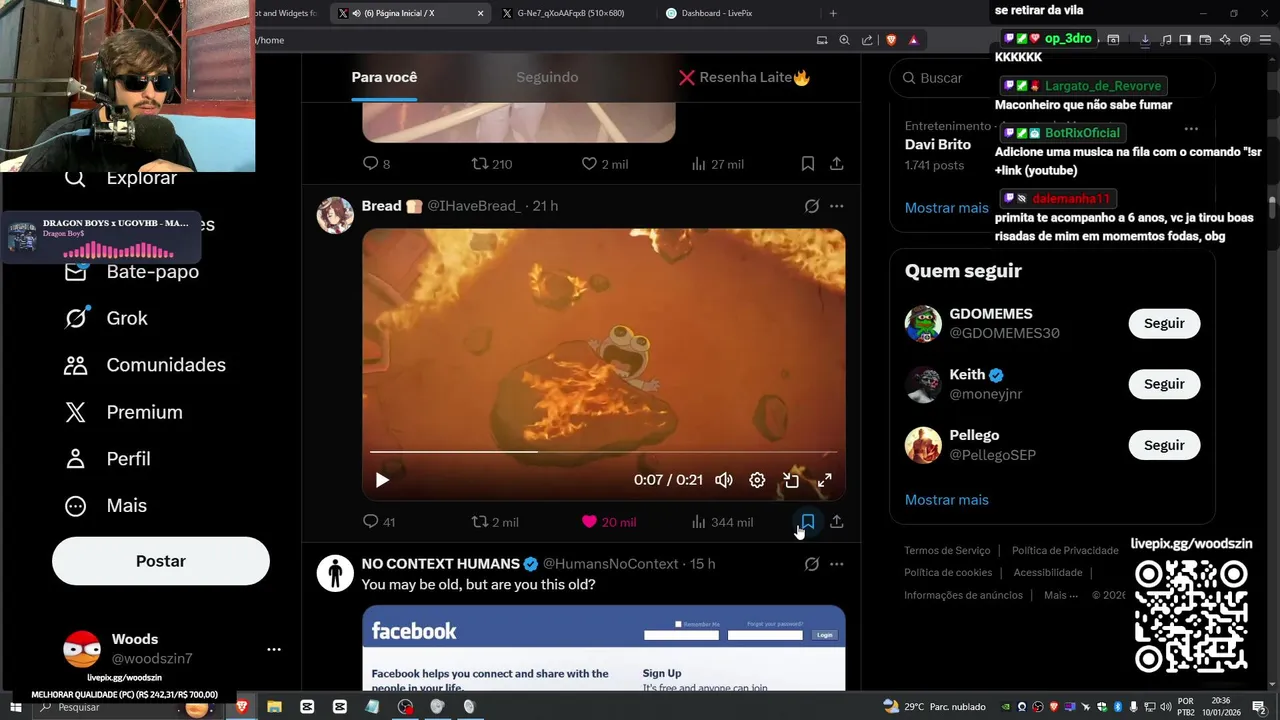Open the video settings gear menu
Viewport: 1280px width, 720px height.
[757, 480]
